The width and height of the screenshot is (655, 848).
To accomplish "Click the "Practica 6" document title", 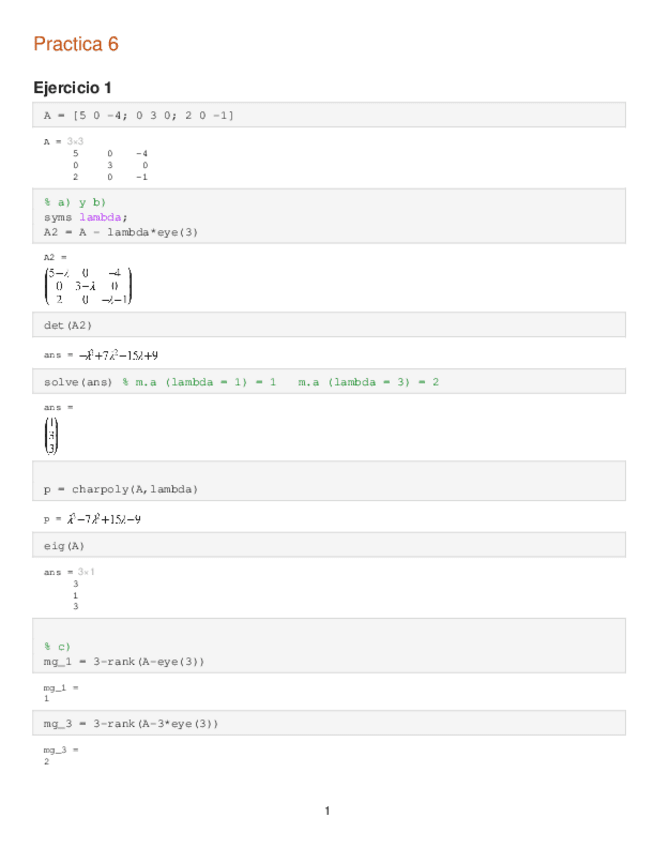I will click(x=76, y=44).
